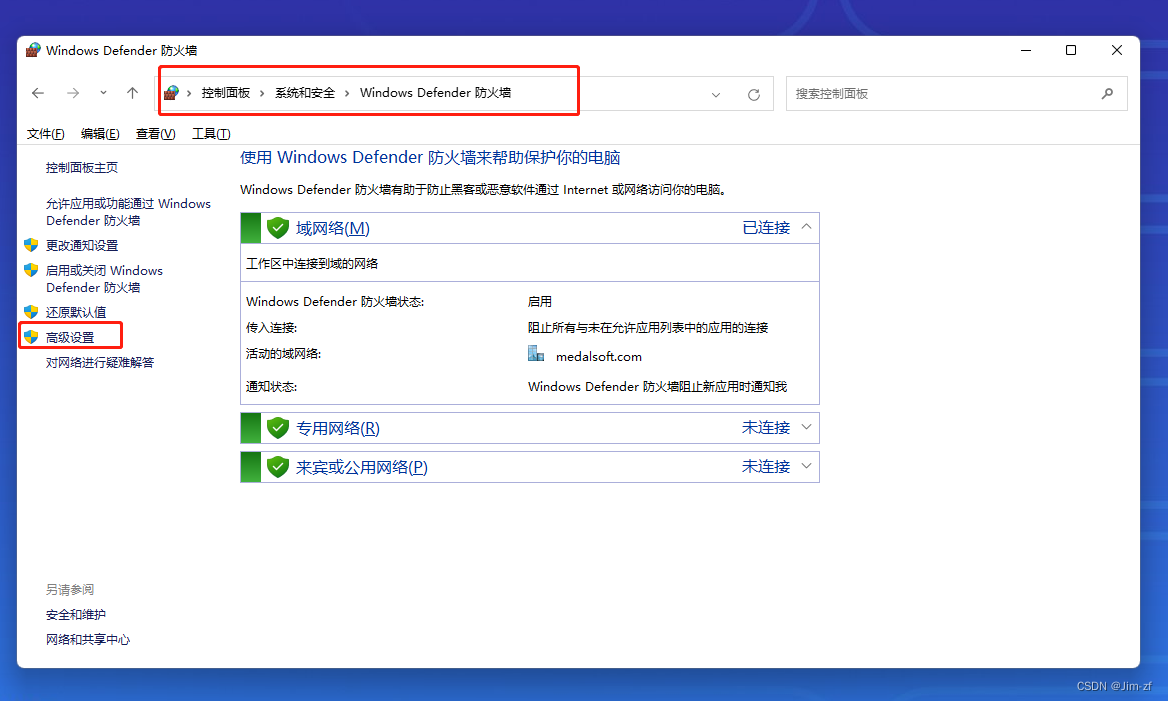Go up one level with the Up arrow

pyautogui.click(x=133, y=93)
